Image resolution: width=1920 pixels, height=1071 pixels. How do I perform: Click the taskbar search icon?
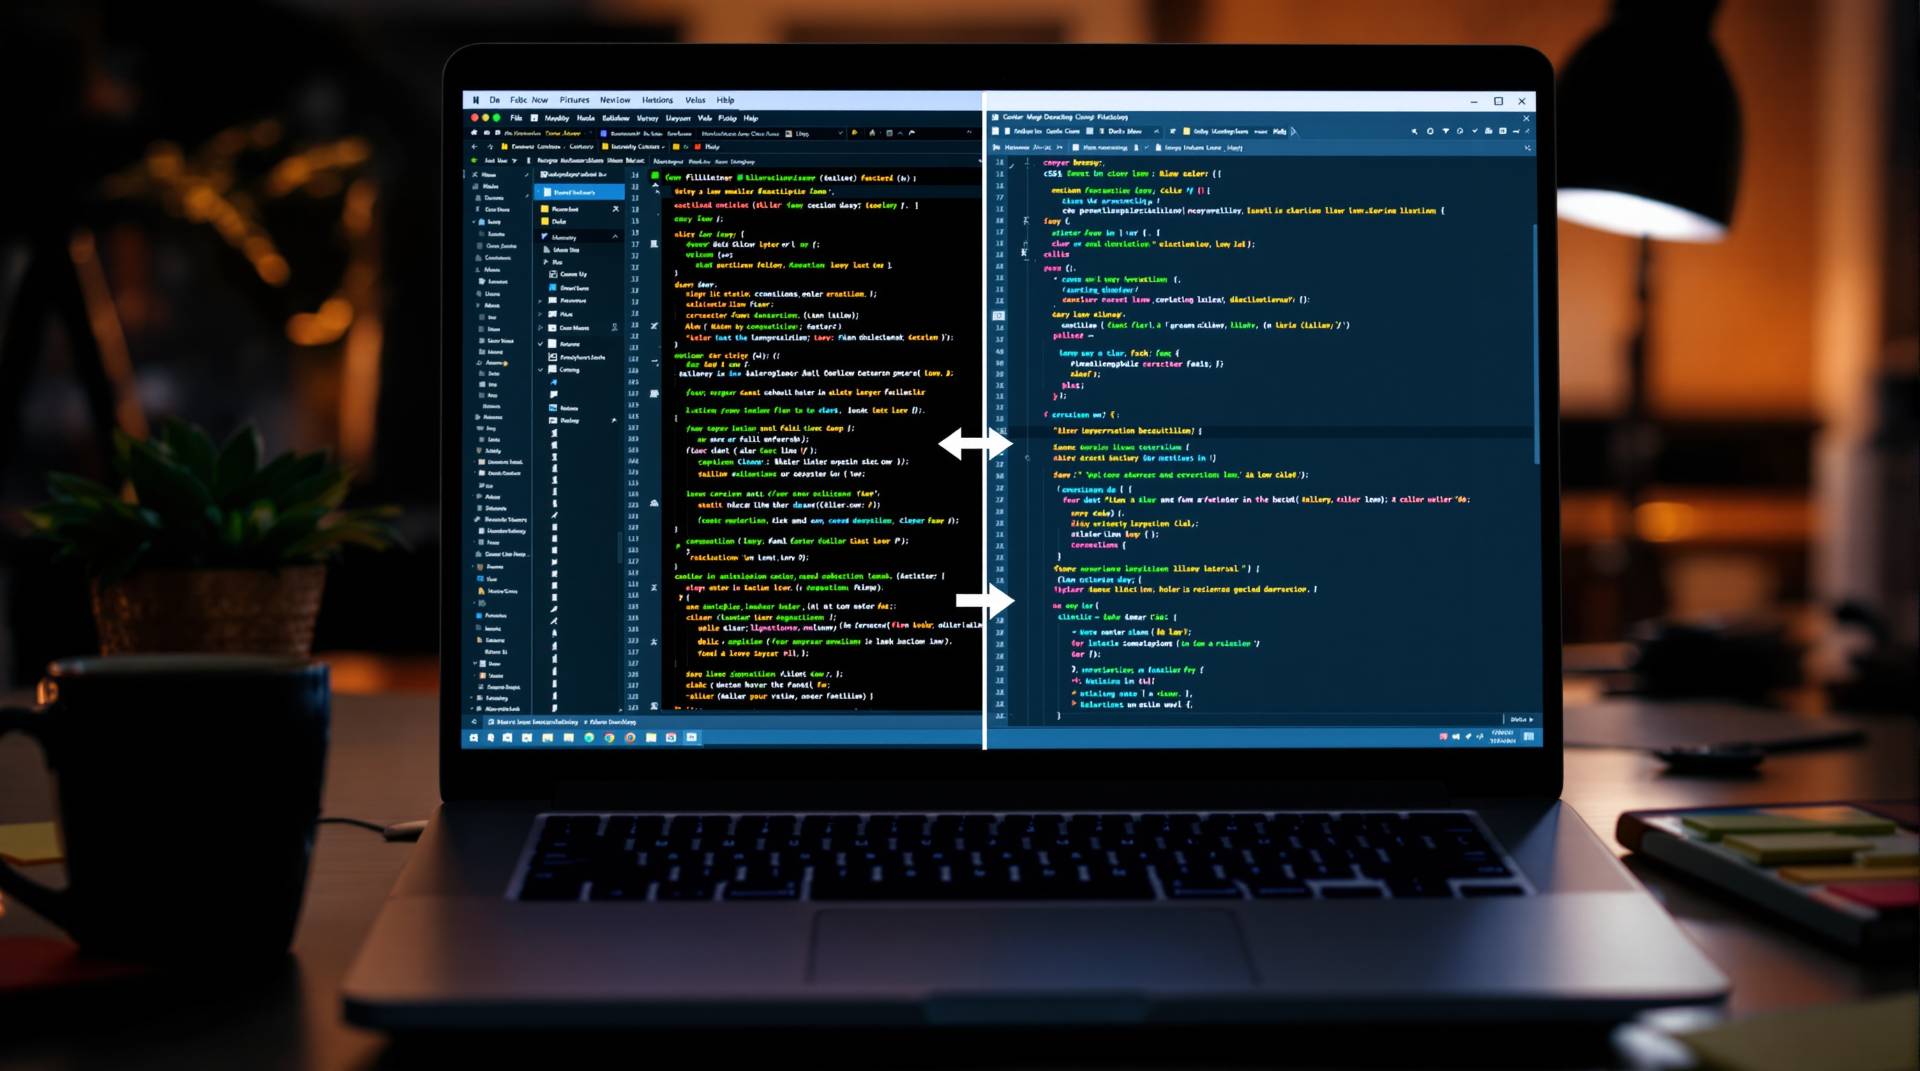coord(491,738)
